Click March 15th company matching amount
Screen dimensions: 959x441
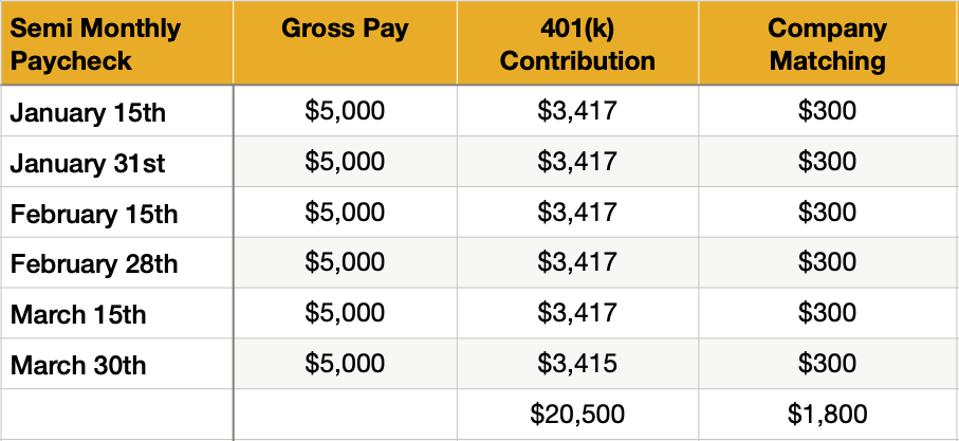point(827,313)
